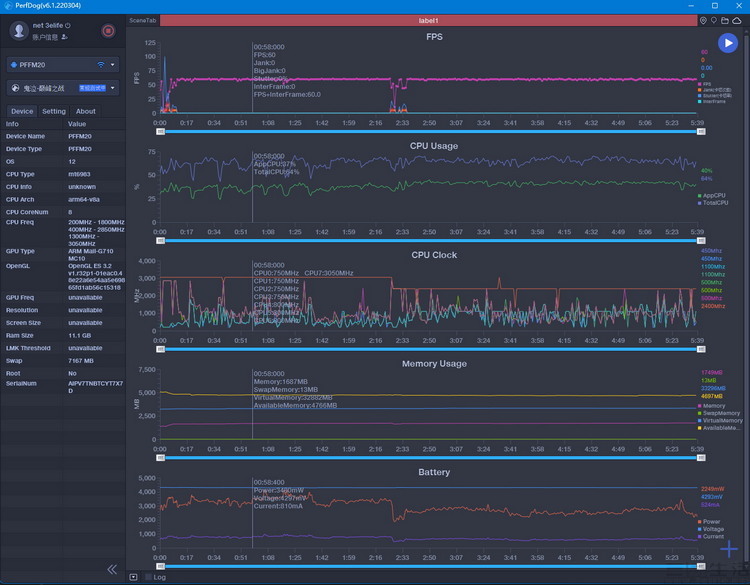The width and height of the screenshot is (750, 585).
Task: Click left range handle under CPU Usage chart
Action: click(x=161, y=241)
